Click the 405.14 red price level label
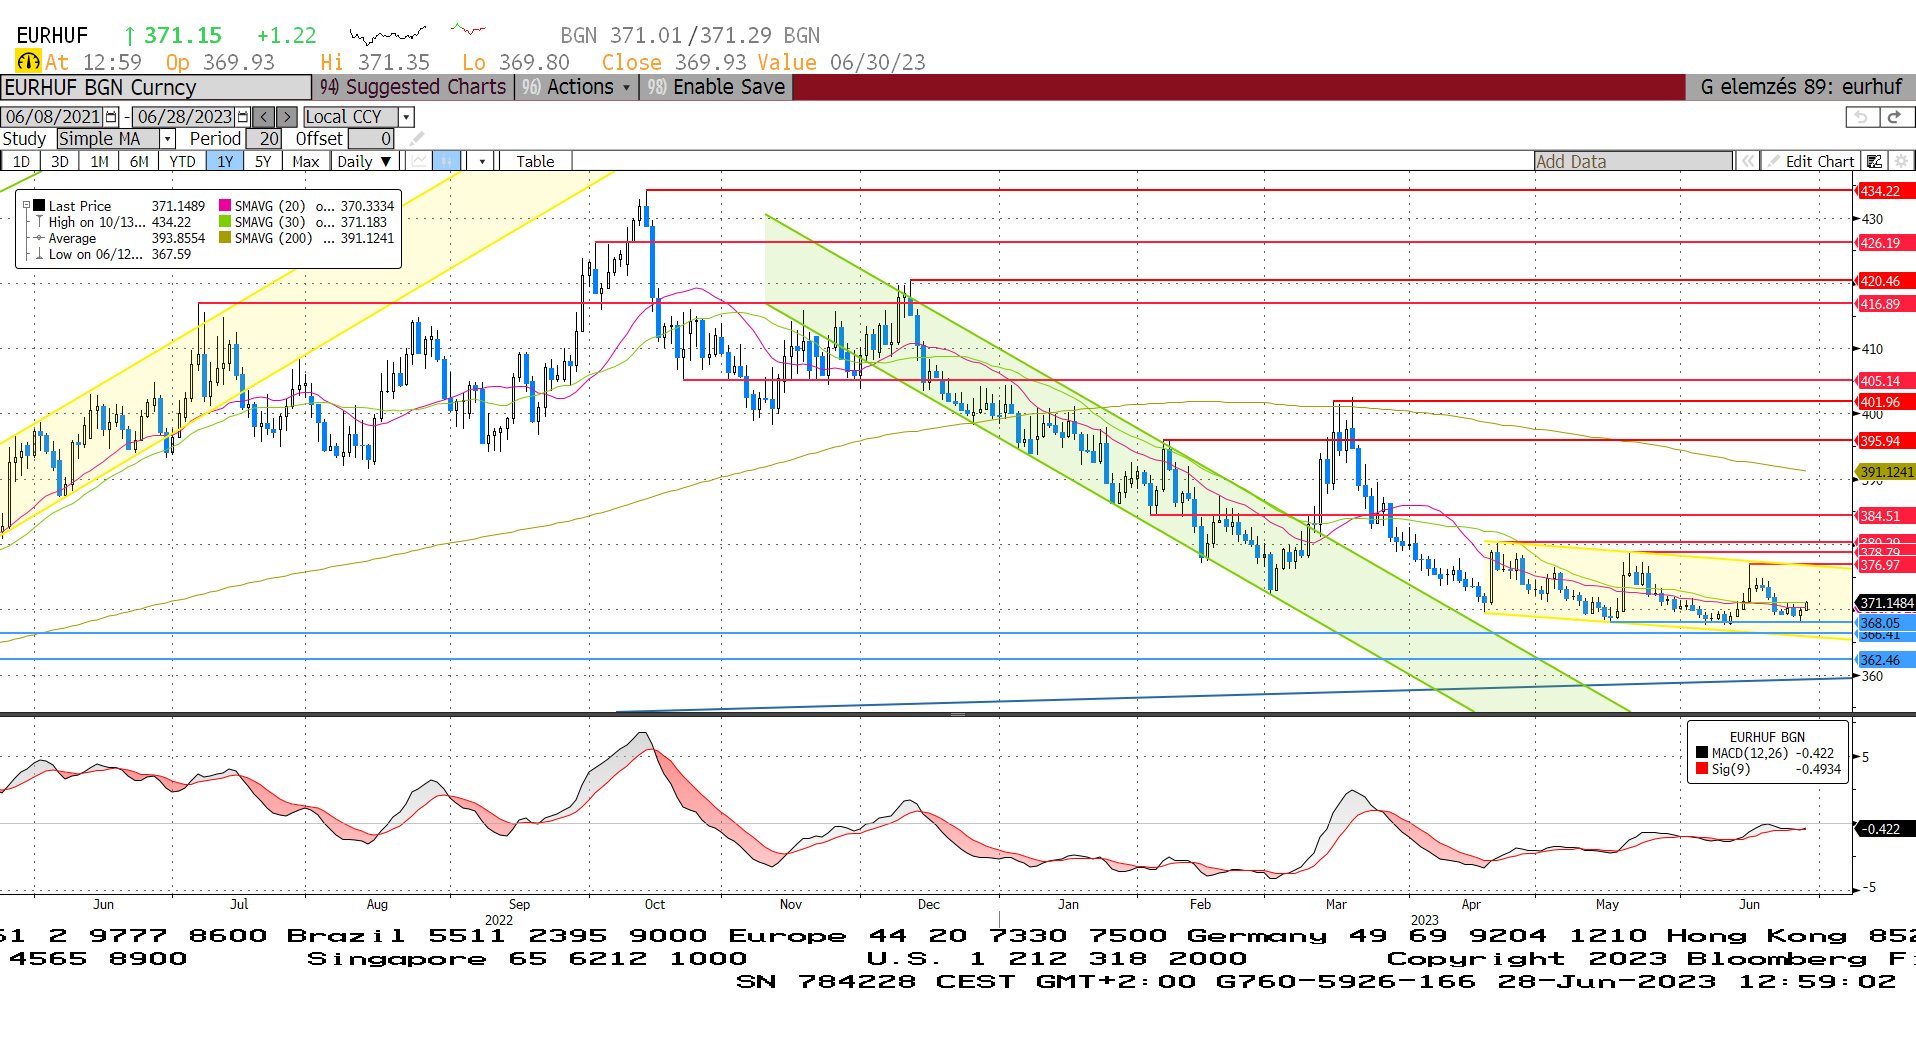The width and height of the screenshot is (1916, 1037). [1884, 381]
